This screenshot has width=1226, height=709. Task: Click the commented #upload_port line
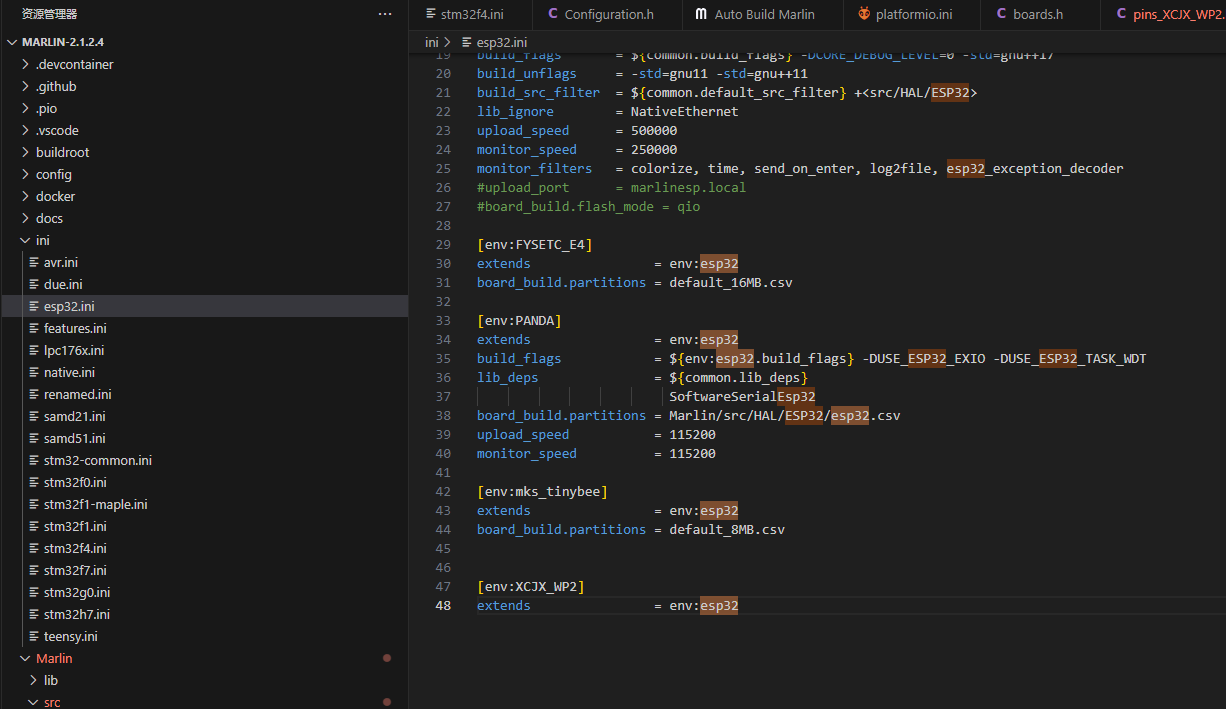pyautogui.click(x=611, y=188)
